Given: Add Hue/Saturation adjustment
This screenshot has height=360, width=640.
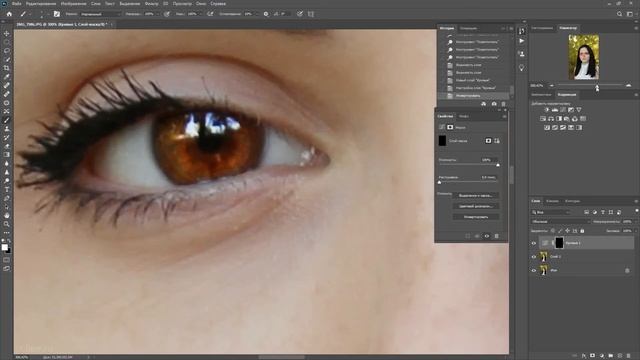Looking at the screenshot, I should [543, 119].
